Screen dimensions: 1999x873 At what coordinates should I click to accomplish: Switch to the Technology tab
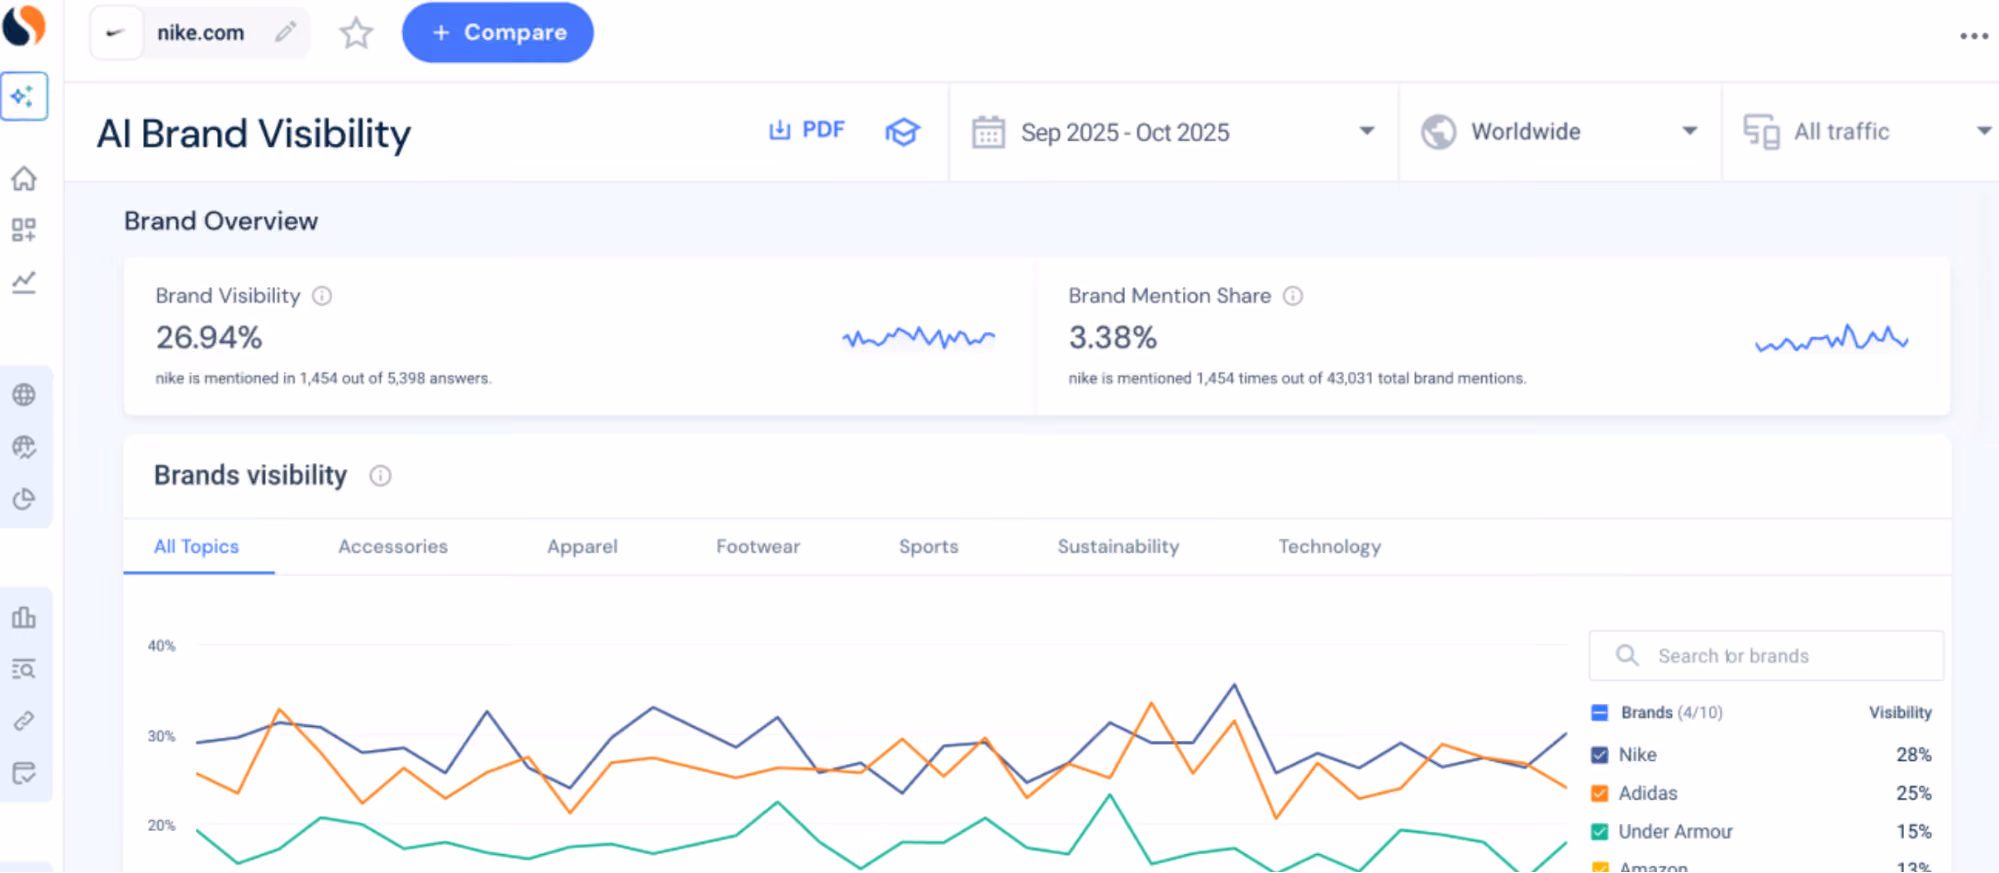1329,547
